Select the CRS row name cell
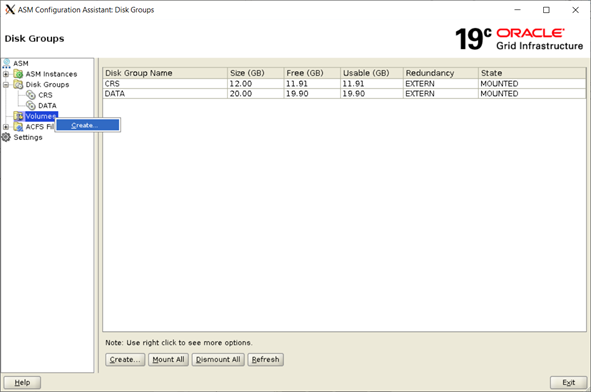The height and width of the screenshot is (392, 591). 165,83
